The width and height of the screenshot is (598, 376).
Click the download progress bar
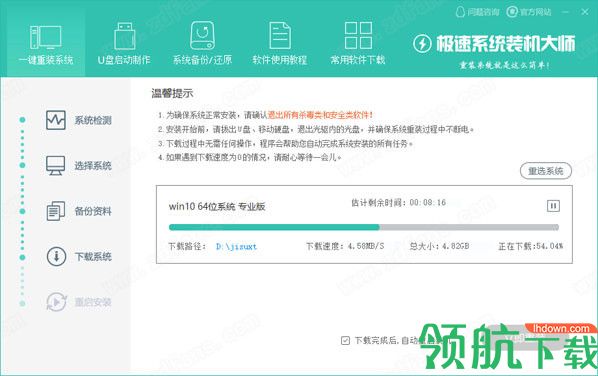[364, 227]
